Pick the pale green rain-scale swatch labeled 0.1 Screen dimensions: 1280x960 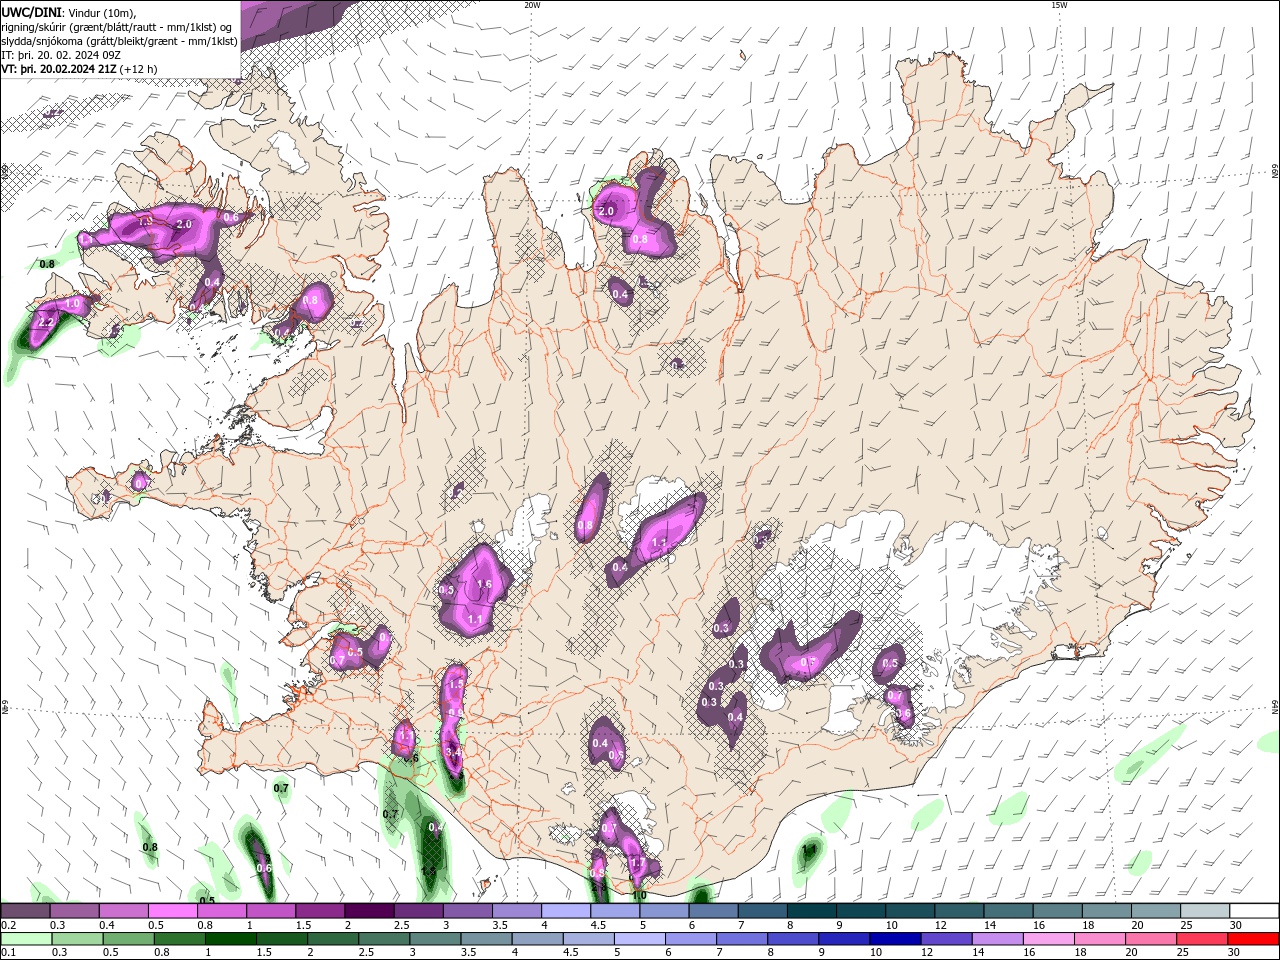point(27,939)
